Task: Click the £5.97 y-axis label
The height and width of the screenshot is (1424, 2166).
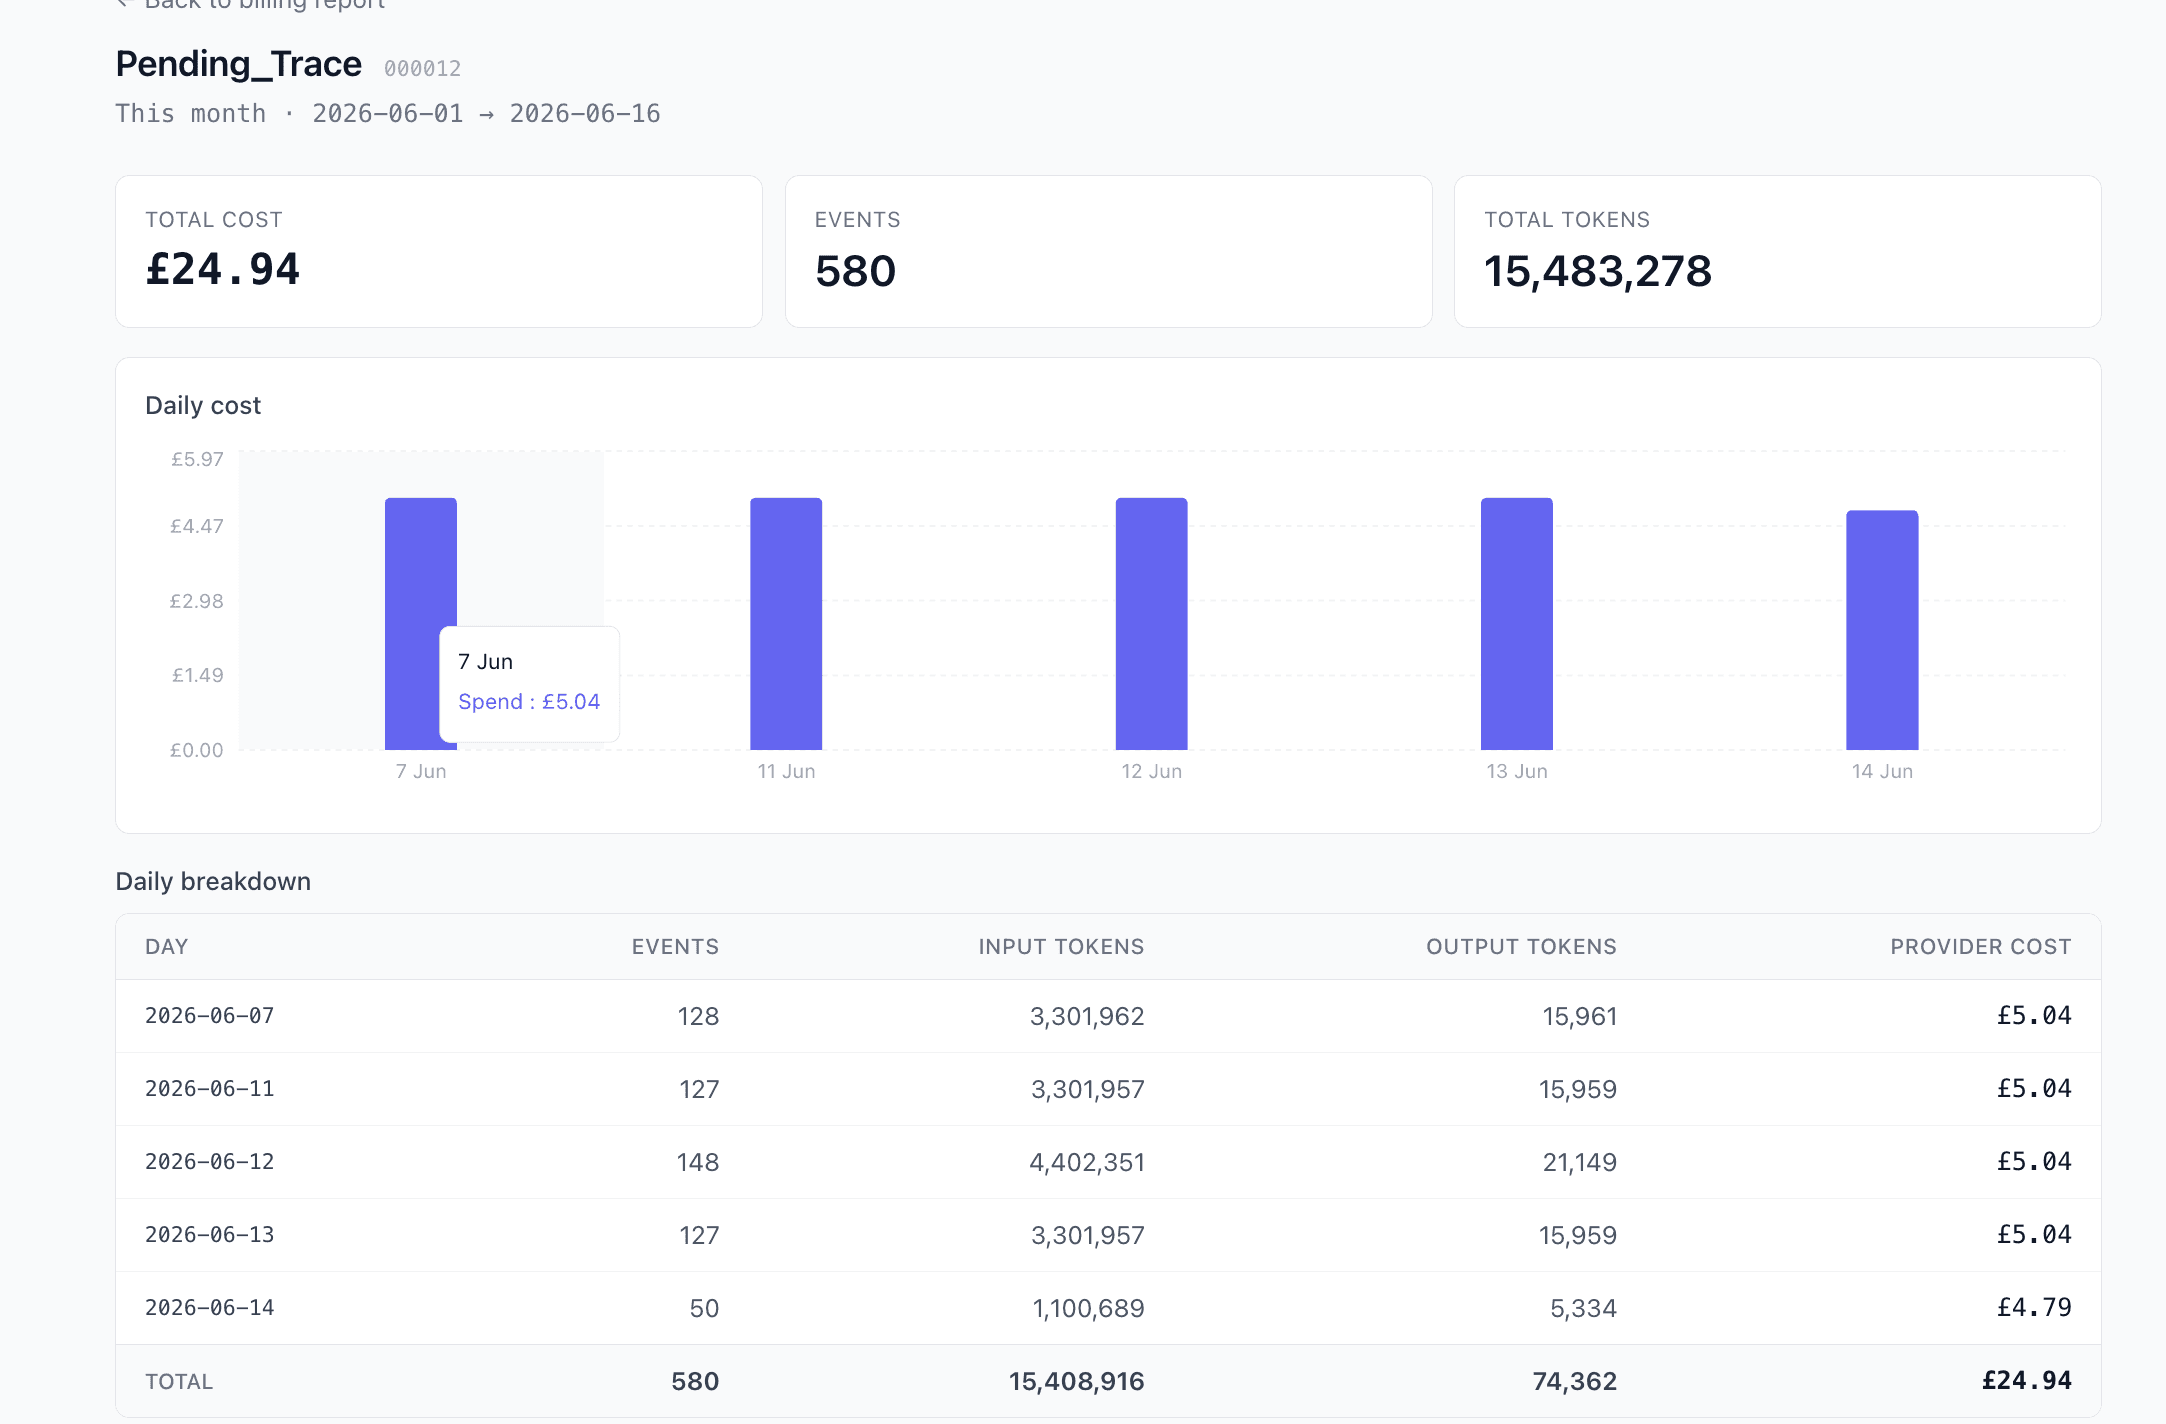Action: 197,459
